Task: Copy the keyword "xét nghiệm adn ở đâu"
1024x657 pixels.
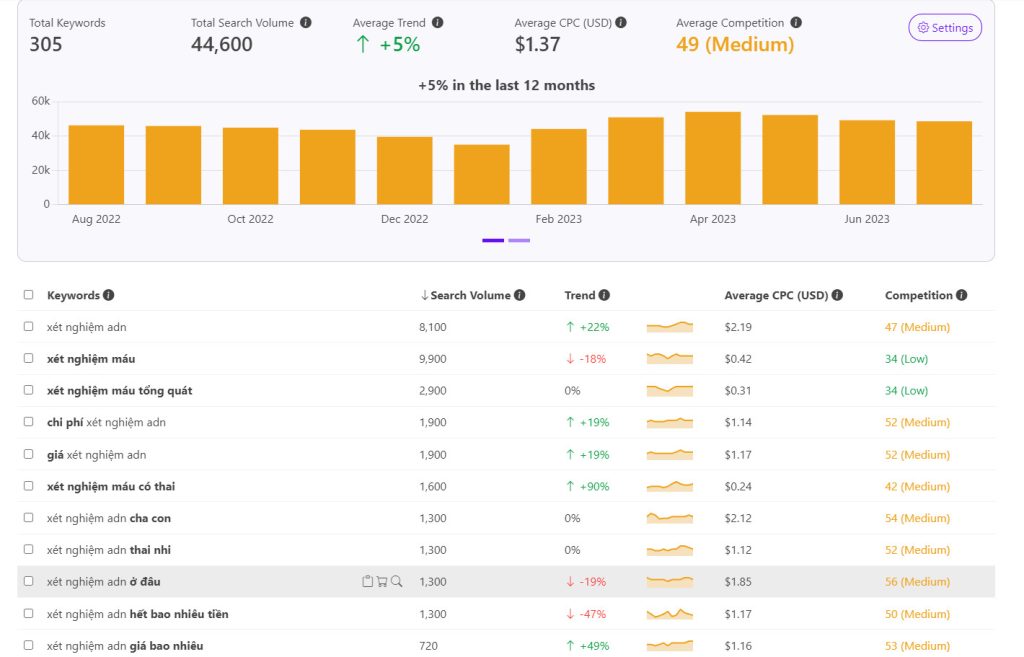Action: [x=367, y=581]
